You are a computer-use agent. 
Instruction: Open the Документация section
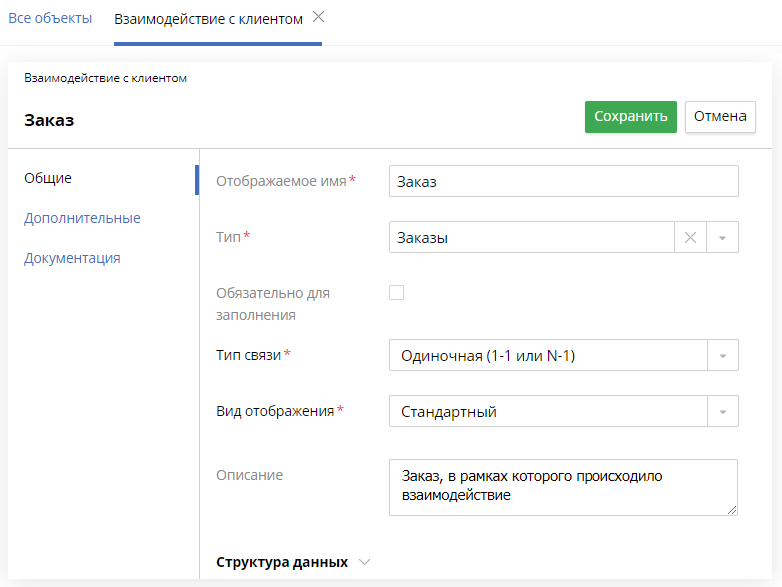point(72,258)
